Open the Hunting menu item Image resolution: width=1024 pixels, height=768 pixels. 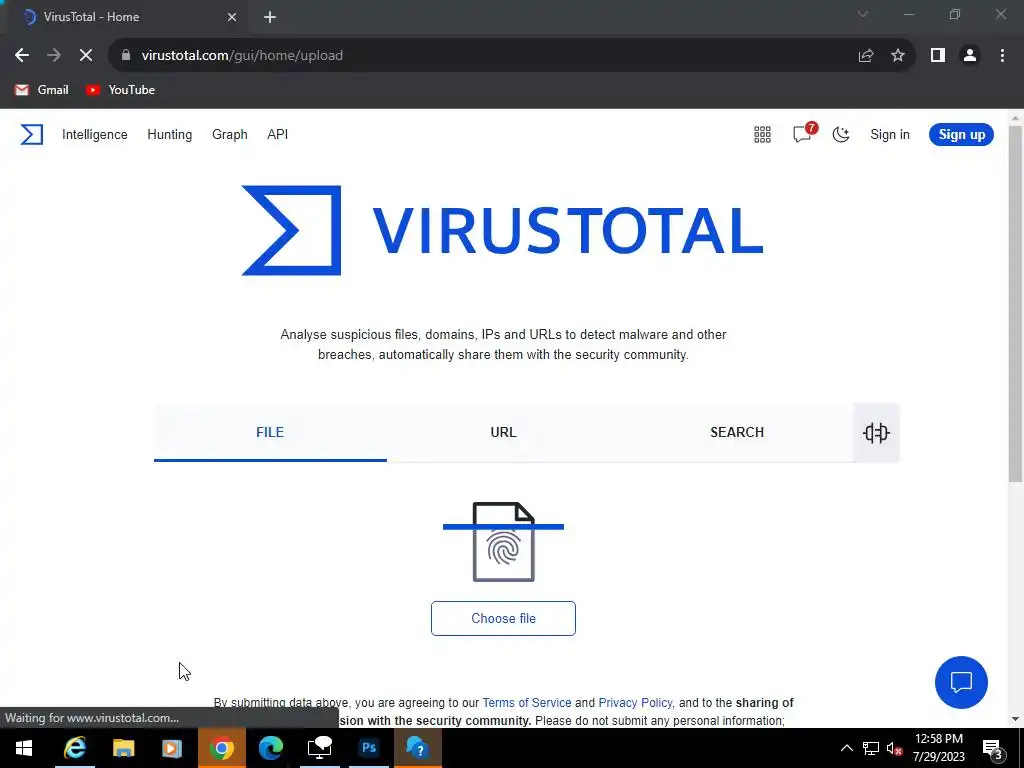click(x=170, y=135)
